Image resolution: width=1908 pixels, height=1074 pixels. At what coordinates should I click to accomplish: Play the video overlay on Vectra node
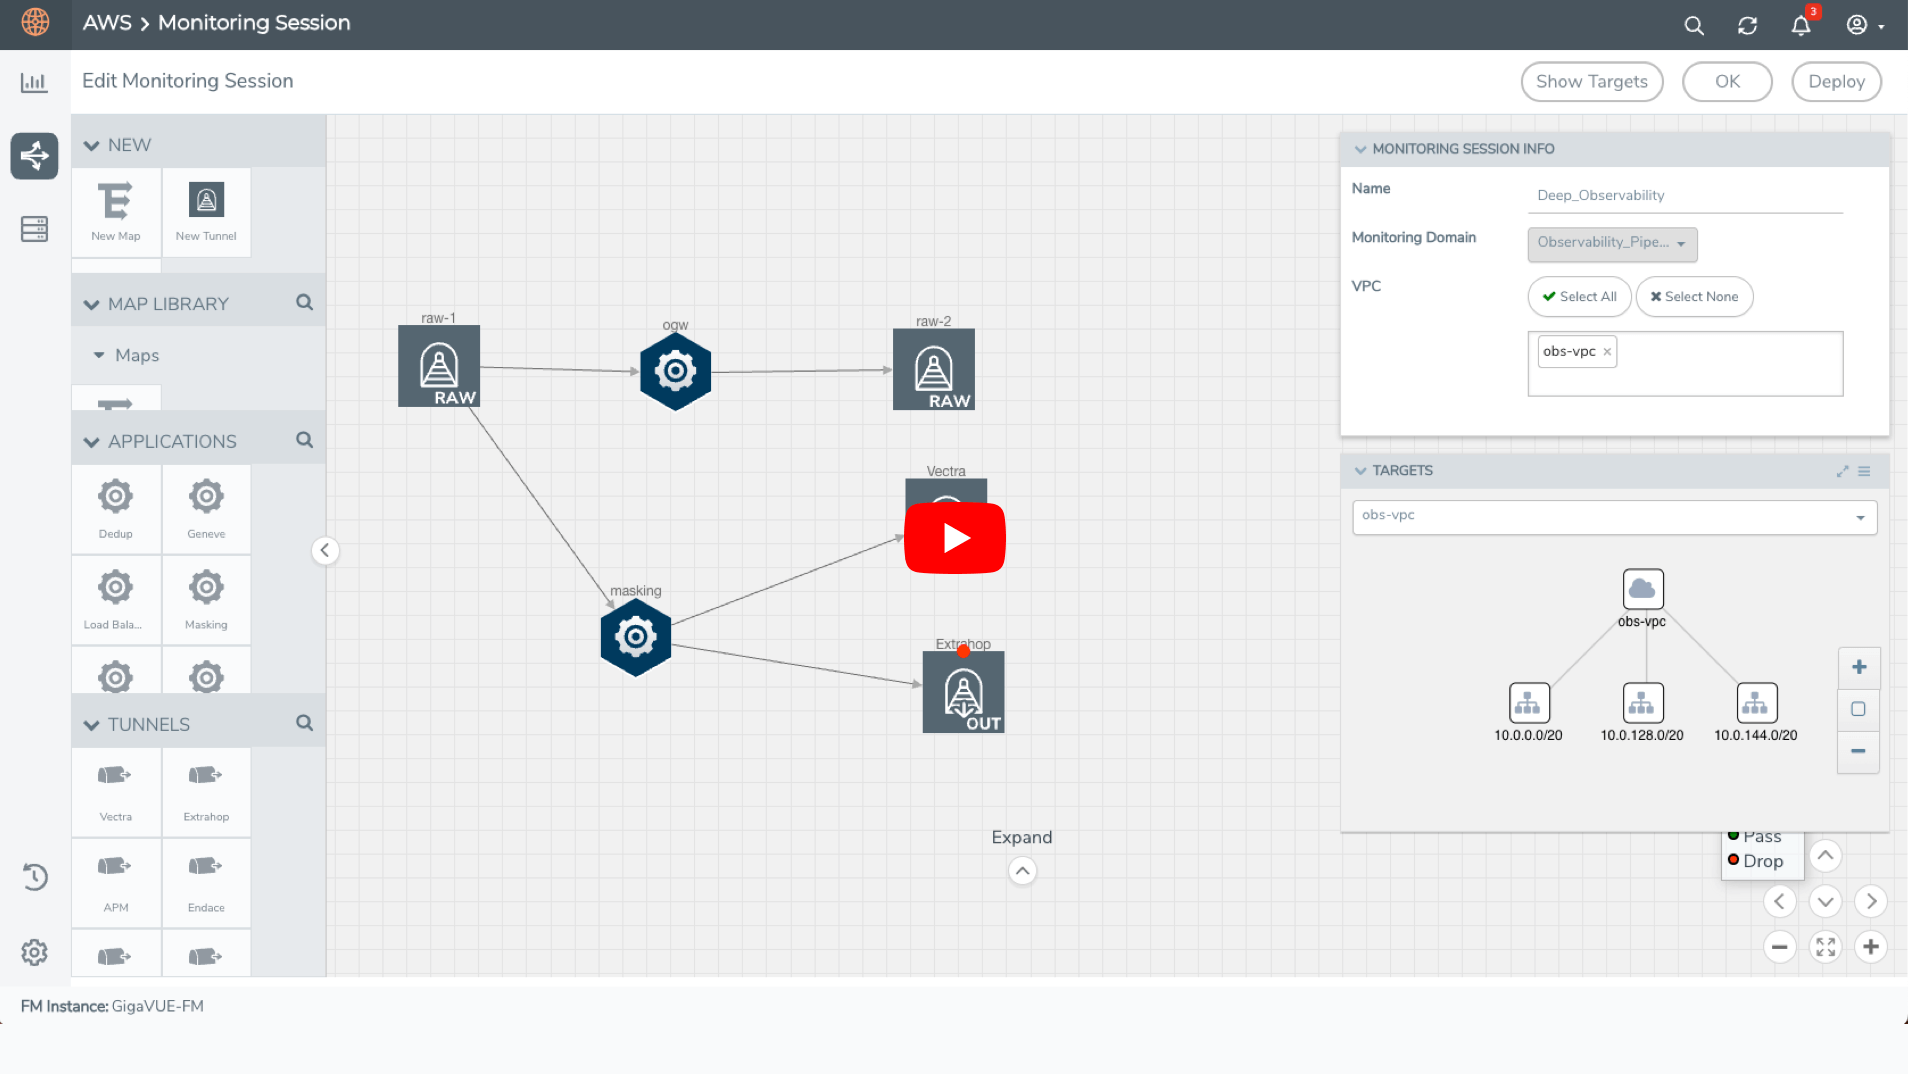pos(955,538)
